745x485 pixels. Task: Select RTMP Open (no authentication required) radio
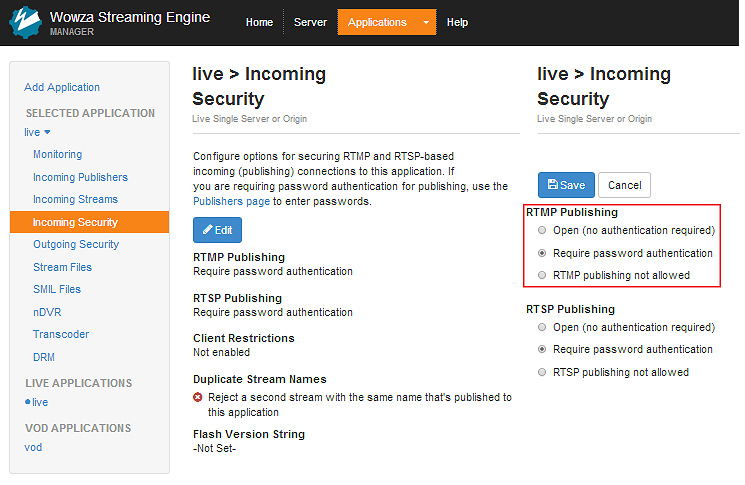[542, 230]
